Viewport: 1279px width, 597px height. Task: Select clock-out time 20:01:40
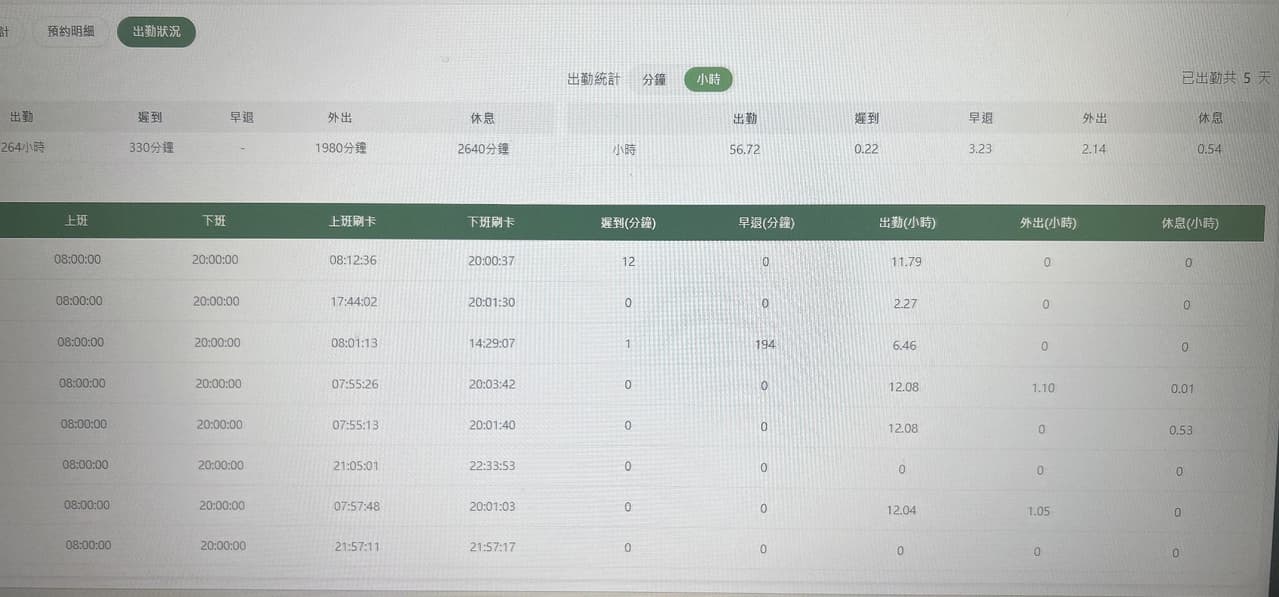click(492, 425)
